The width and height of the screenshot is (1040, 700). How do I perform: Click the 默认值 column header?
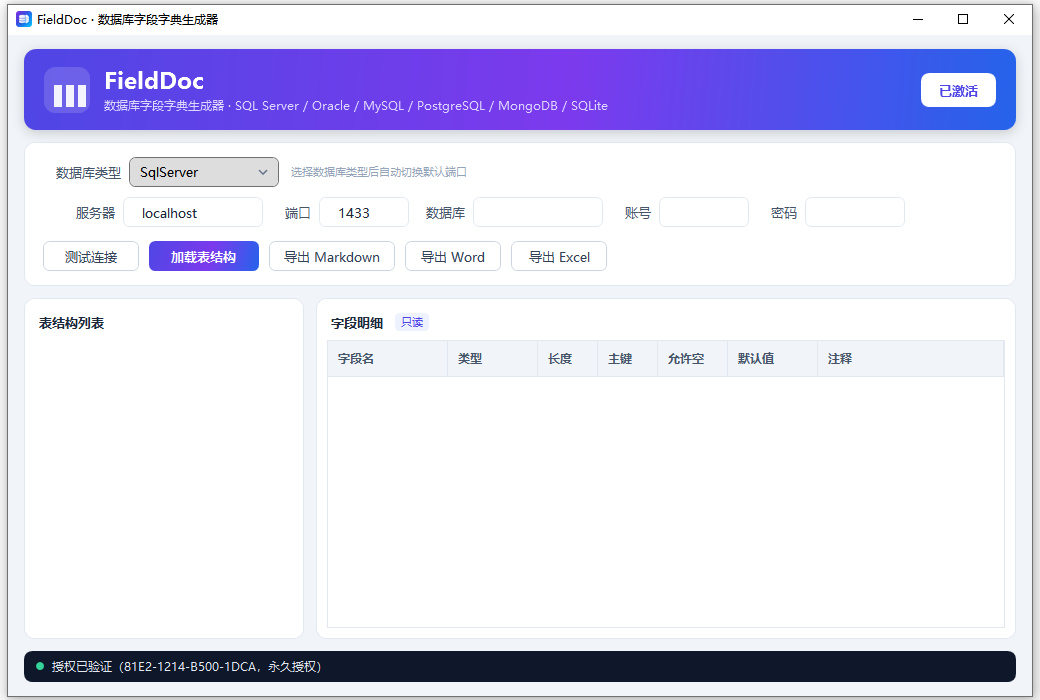[x=772, y=358]
